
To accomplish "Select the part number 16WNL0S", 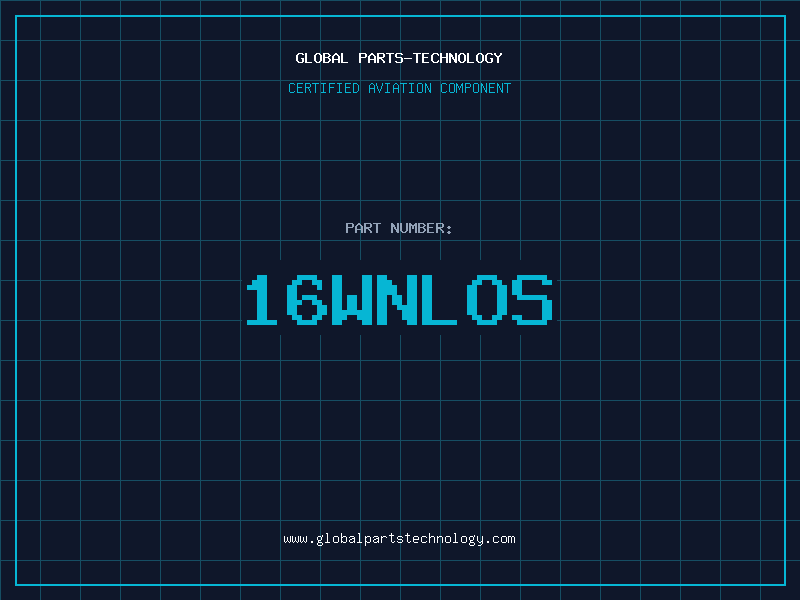I will pos(399,299).
